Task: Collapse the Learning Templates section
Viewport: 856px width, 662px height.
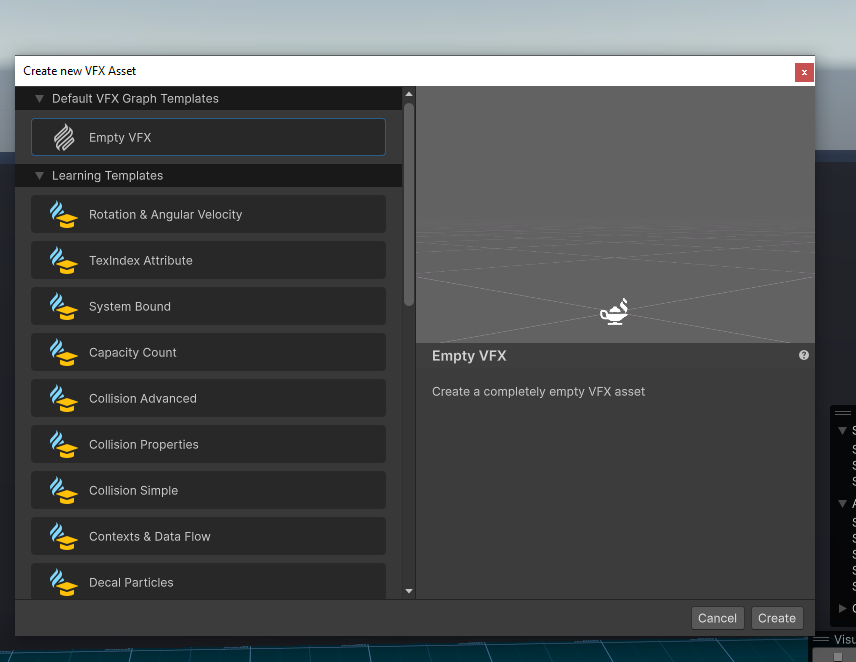Action: (39, 175)
